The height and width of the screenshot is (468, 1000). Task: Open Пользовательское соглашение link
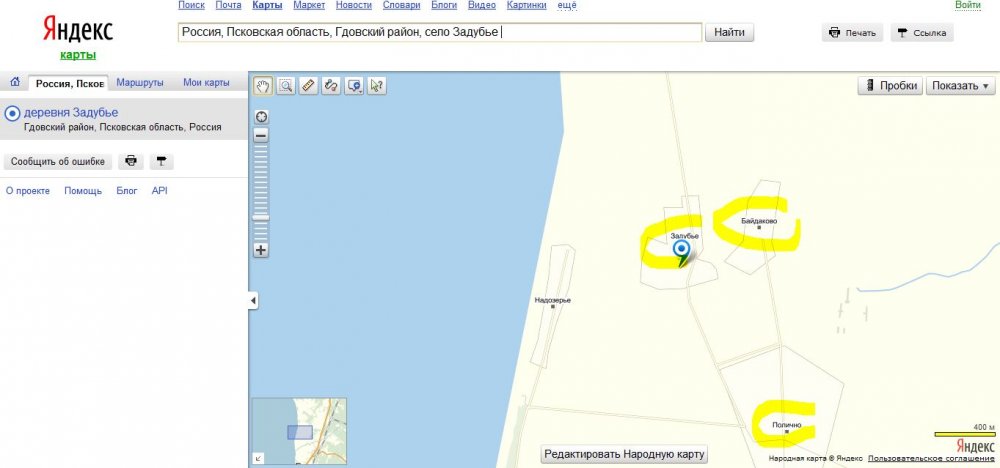pos(930,458)
